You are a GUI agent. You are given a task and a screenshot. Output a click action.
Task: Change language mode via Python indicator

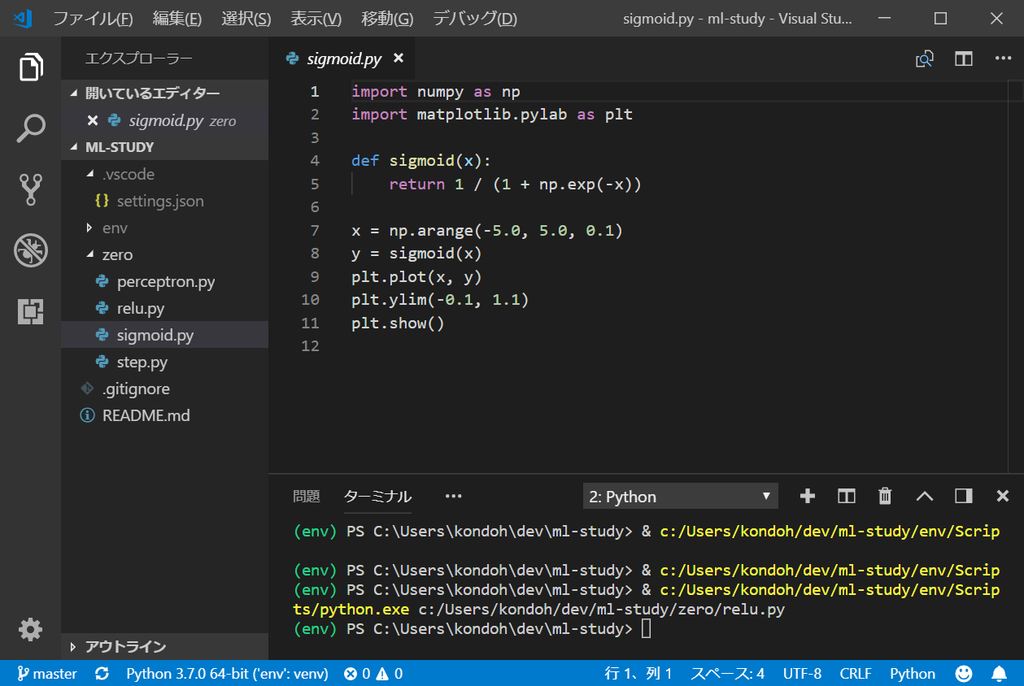click(x=912, y=674)
